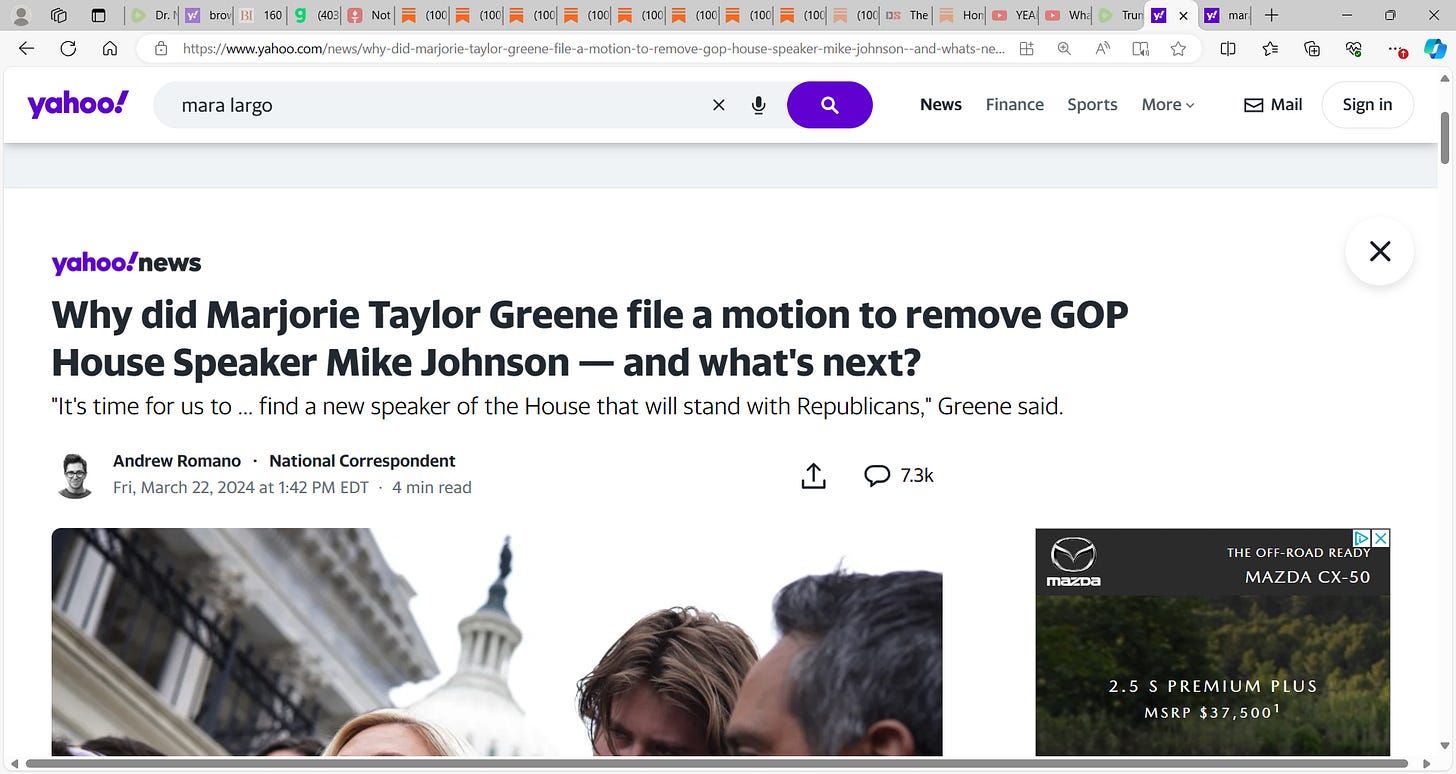Image resolution: width=1456 pixels, height=774 pixels.
Task: Switch to the YouTube 'Wha' tab
Action: pyautogui.click(x=1069, y=15)
